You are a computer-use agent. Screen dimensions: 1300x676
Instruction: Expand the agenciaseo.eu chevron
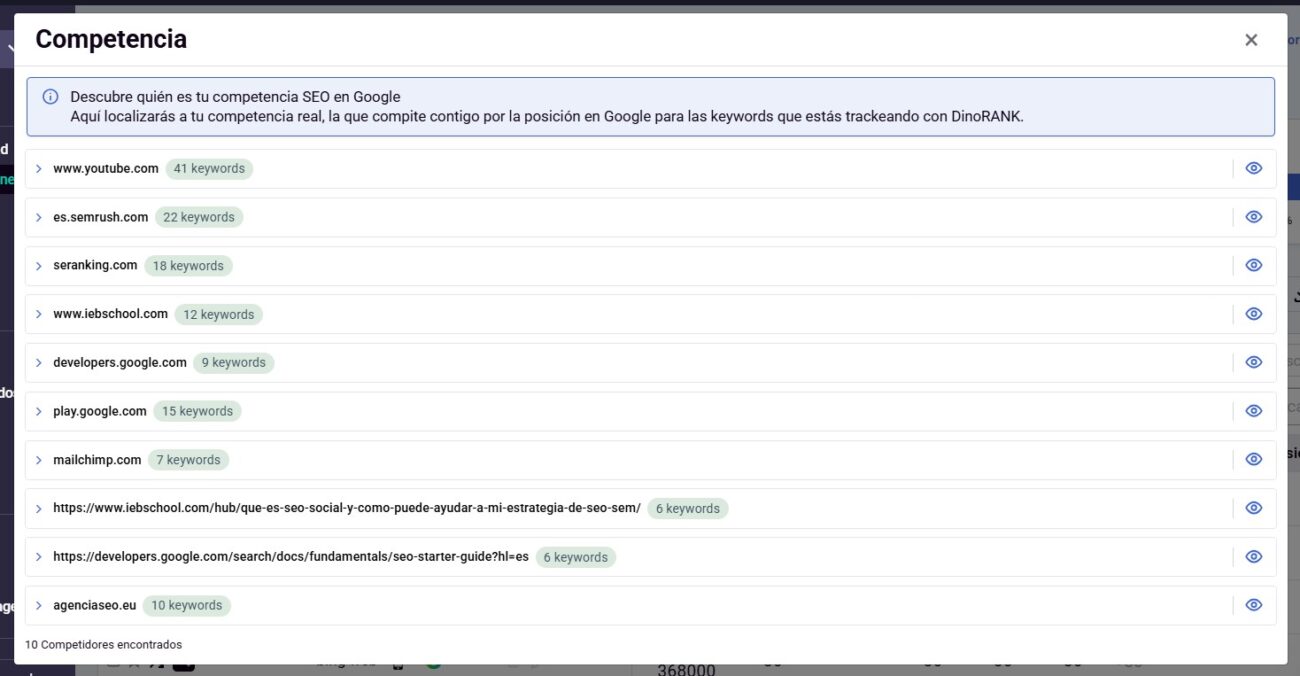click(39, 605)
